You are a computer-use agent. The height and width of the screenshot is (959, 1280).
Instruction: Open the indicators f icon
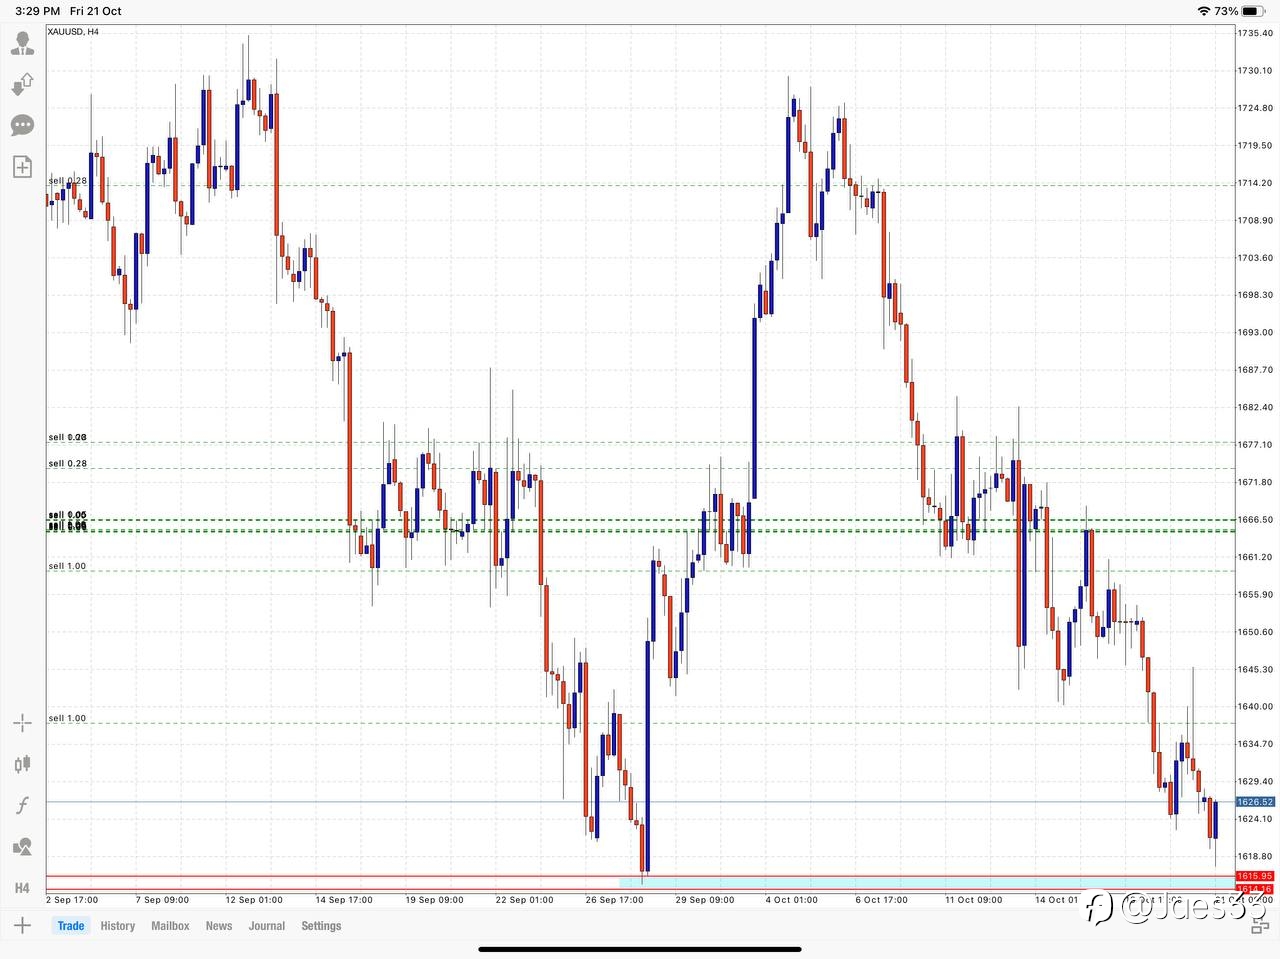point(22,805)
